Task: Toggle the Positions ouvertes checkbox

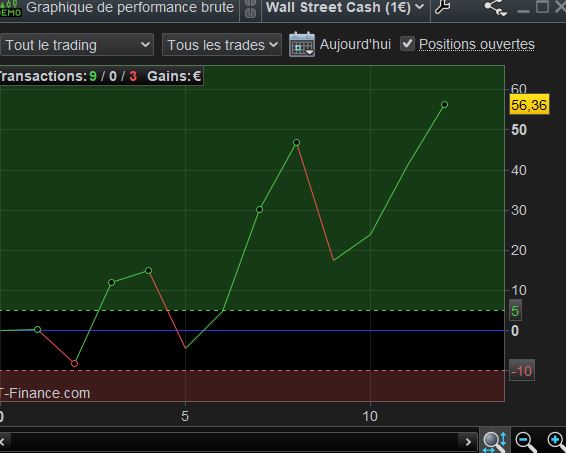Action: pyautogui.click(x=407, y=44)
